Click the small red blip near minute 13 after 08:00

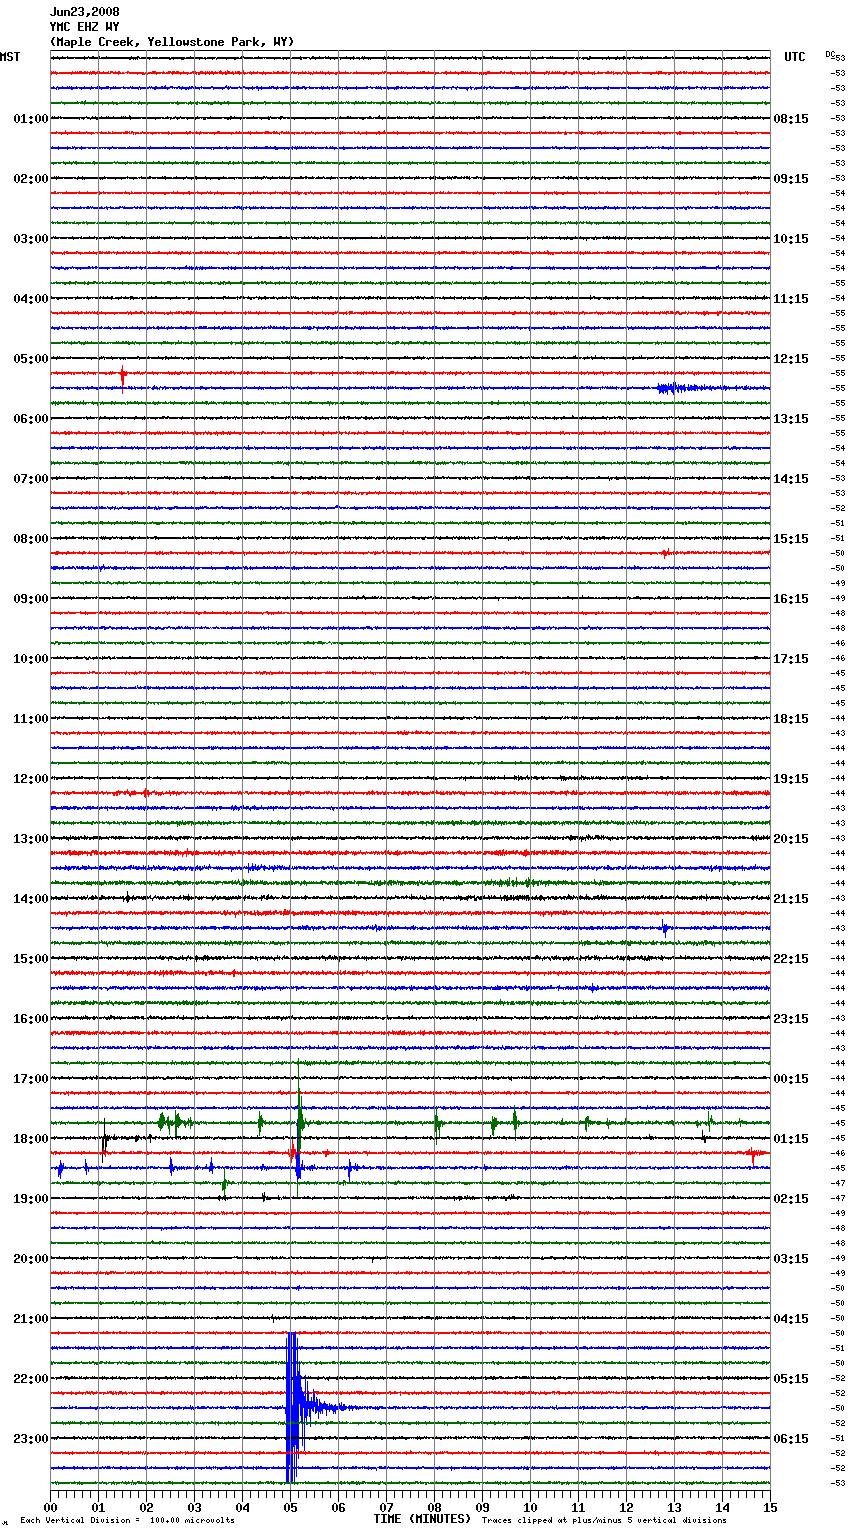click(x=665, y=552)
